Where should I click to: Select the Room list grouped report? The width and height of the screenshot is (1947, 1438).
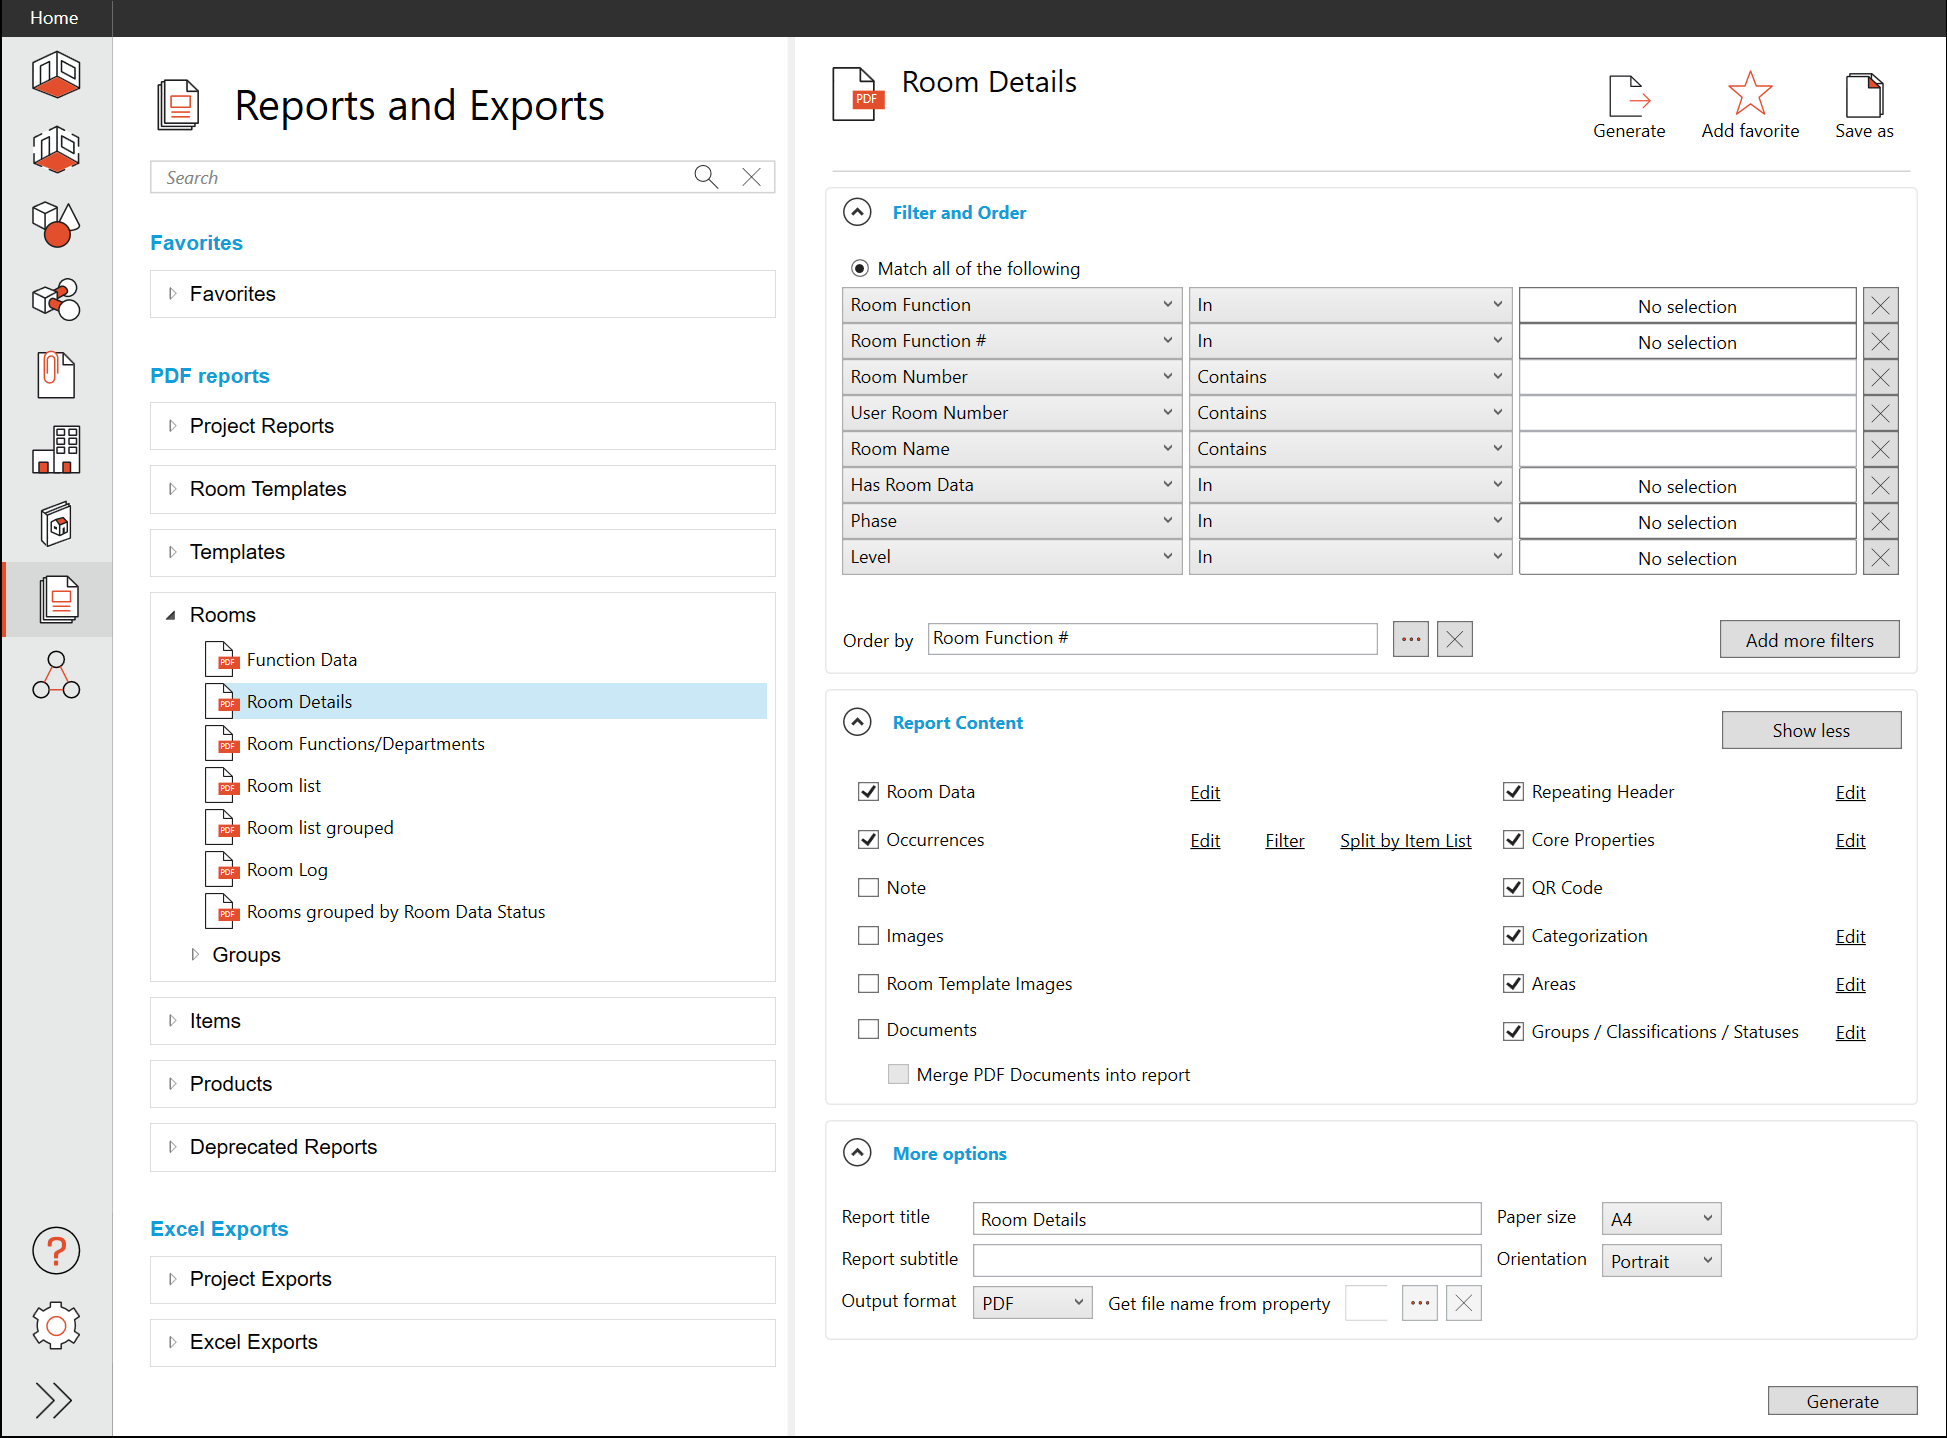click(320, 828)
